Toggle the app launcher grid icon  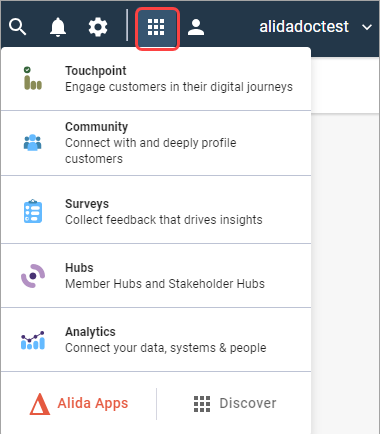[x=157, y=28]
